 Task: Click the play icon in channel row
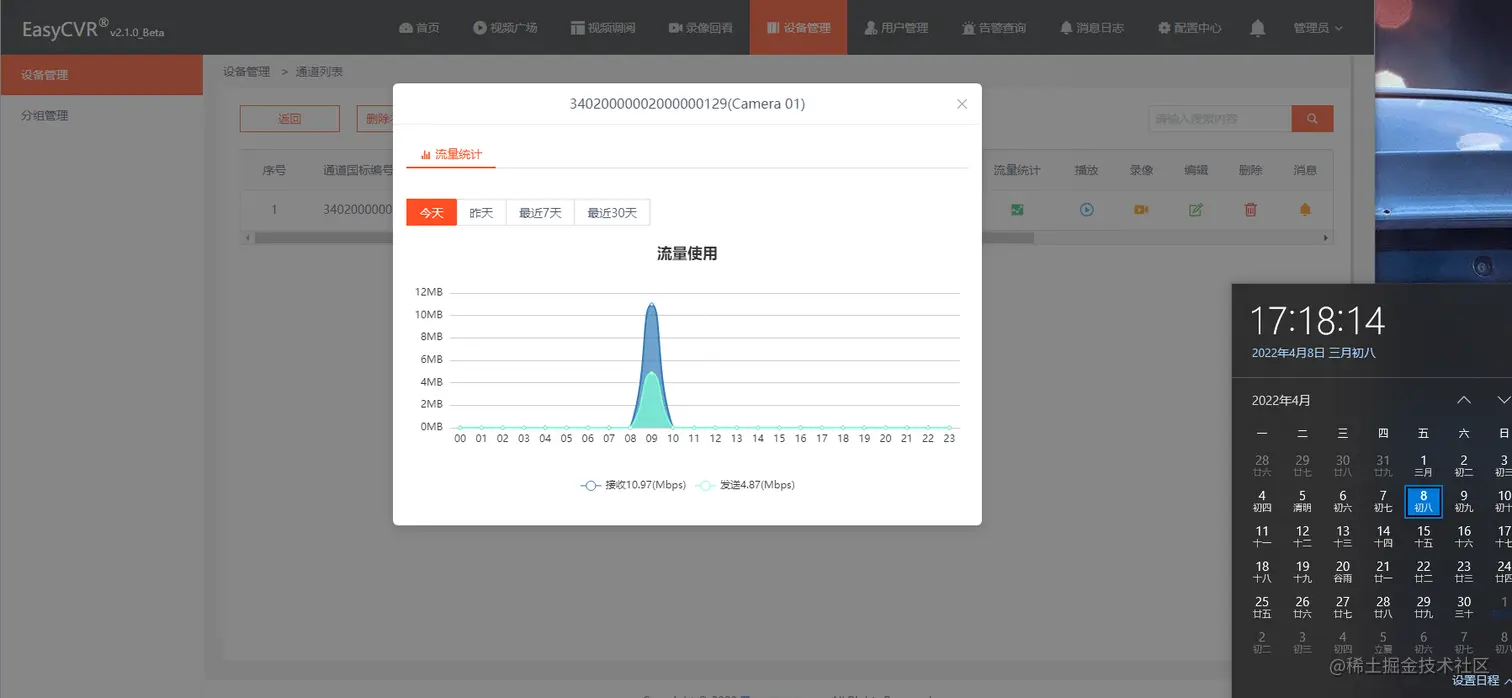pyautogui.click(x=1086, y=210)
